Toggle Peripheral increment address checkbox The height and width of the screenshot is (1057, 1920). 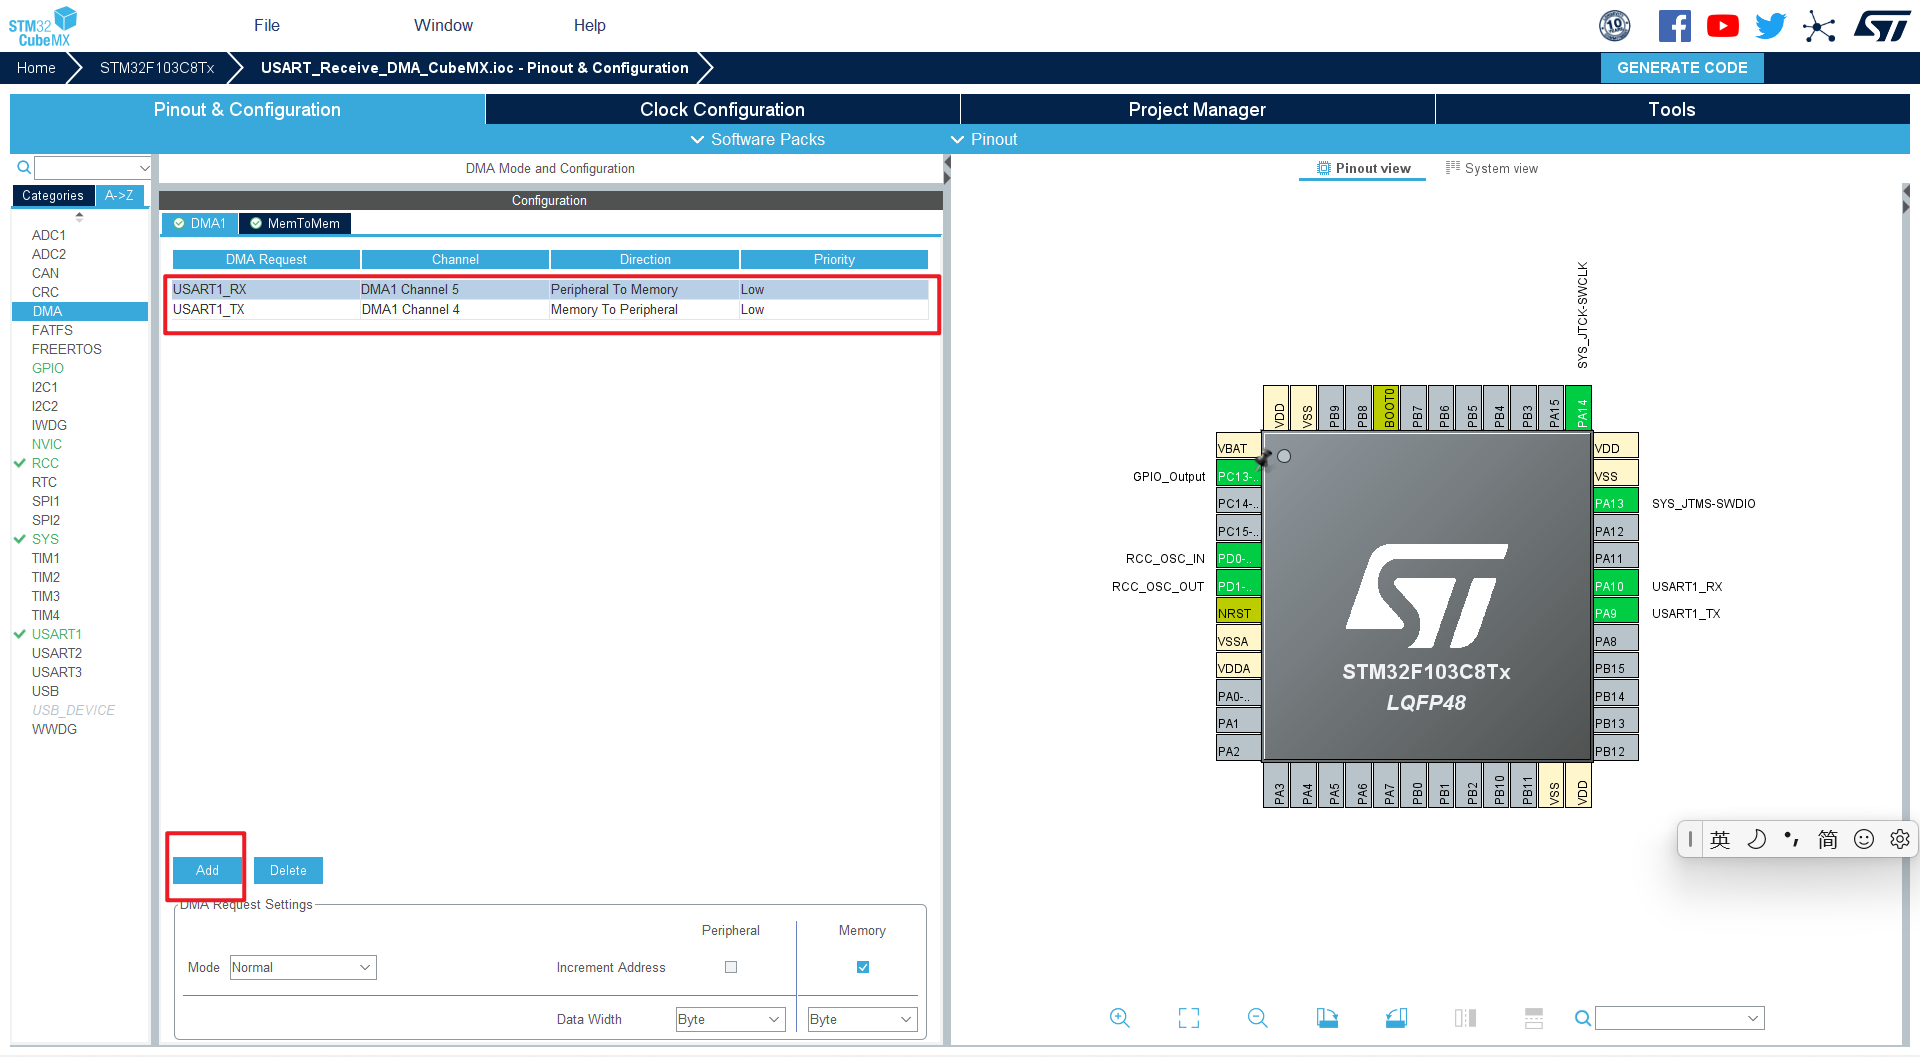731,967
